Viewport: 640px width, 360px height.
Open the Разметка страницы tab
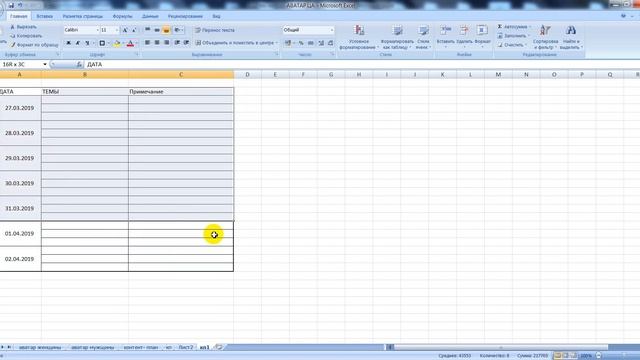pyautogui.click(x=83, y=16)
